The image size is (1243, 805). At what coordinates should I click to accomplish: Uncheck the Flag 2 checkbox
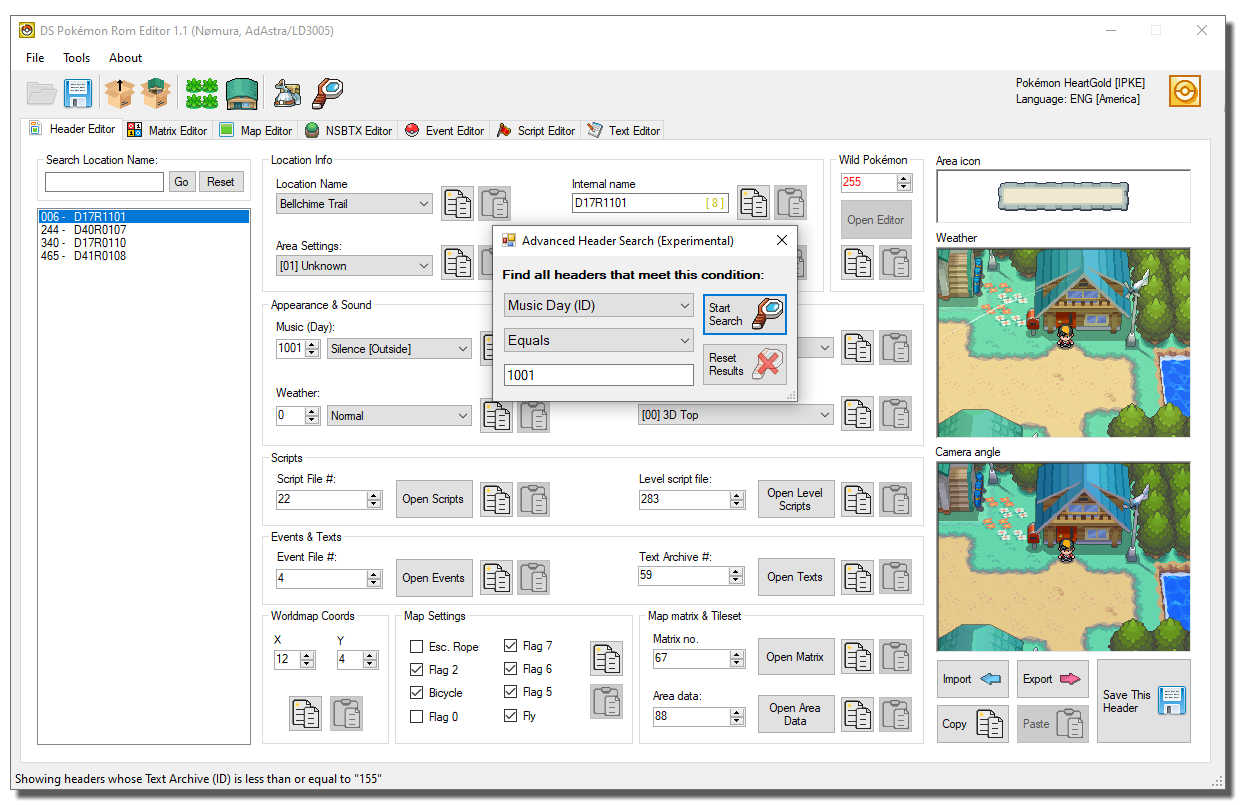coord(417,670)
